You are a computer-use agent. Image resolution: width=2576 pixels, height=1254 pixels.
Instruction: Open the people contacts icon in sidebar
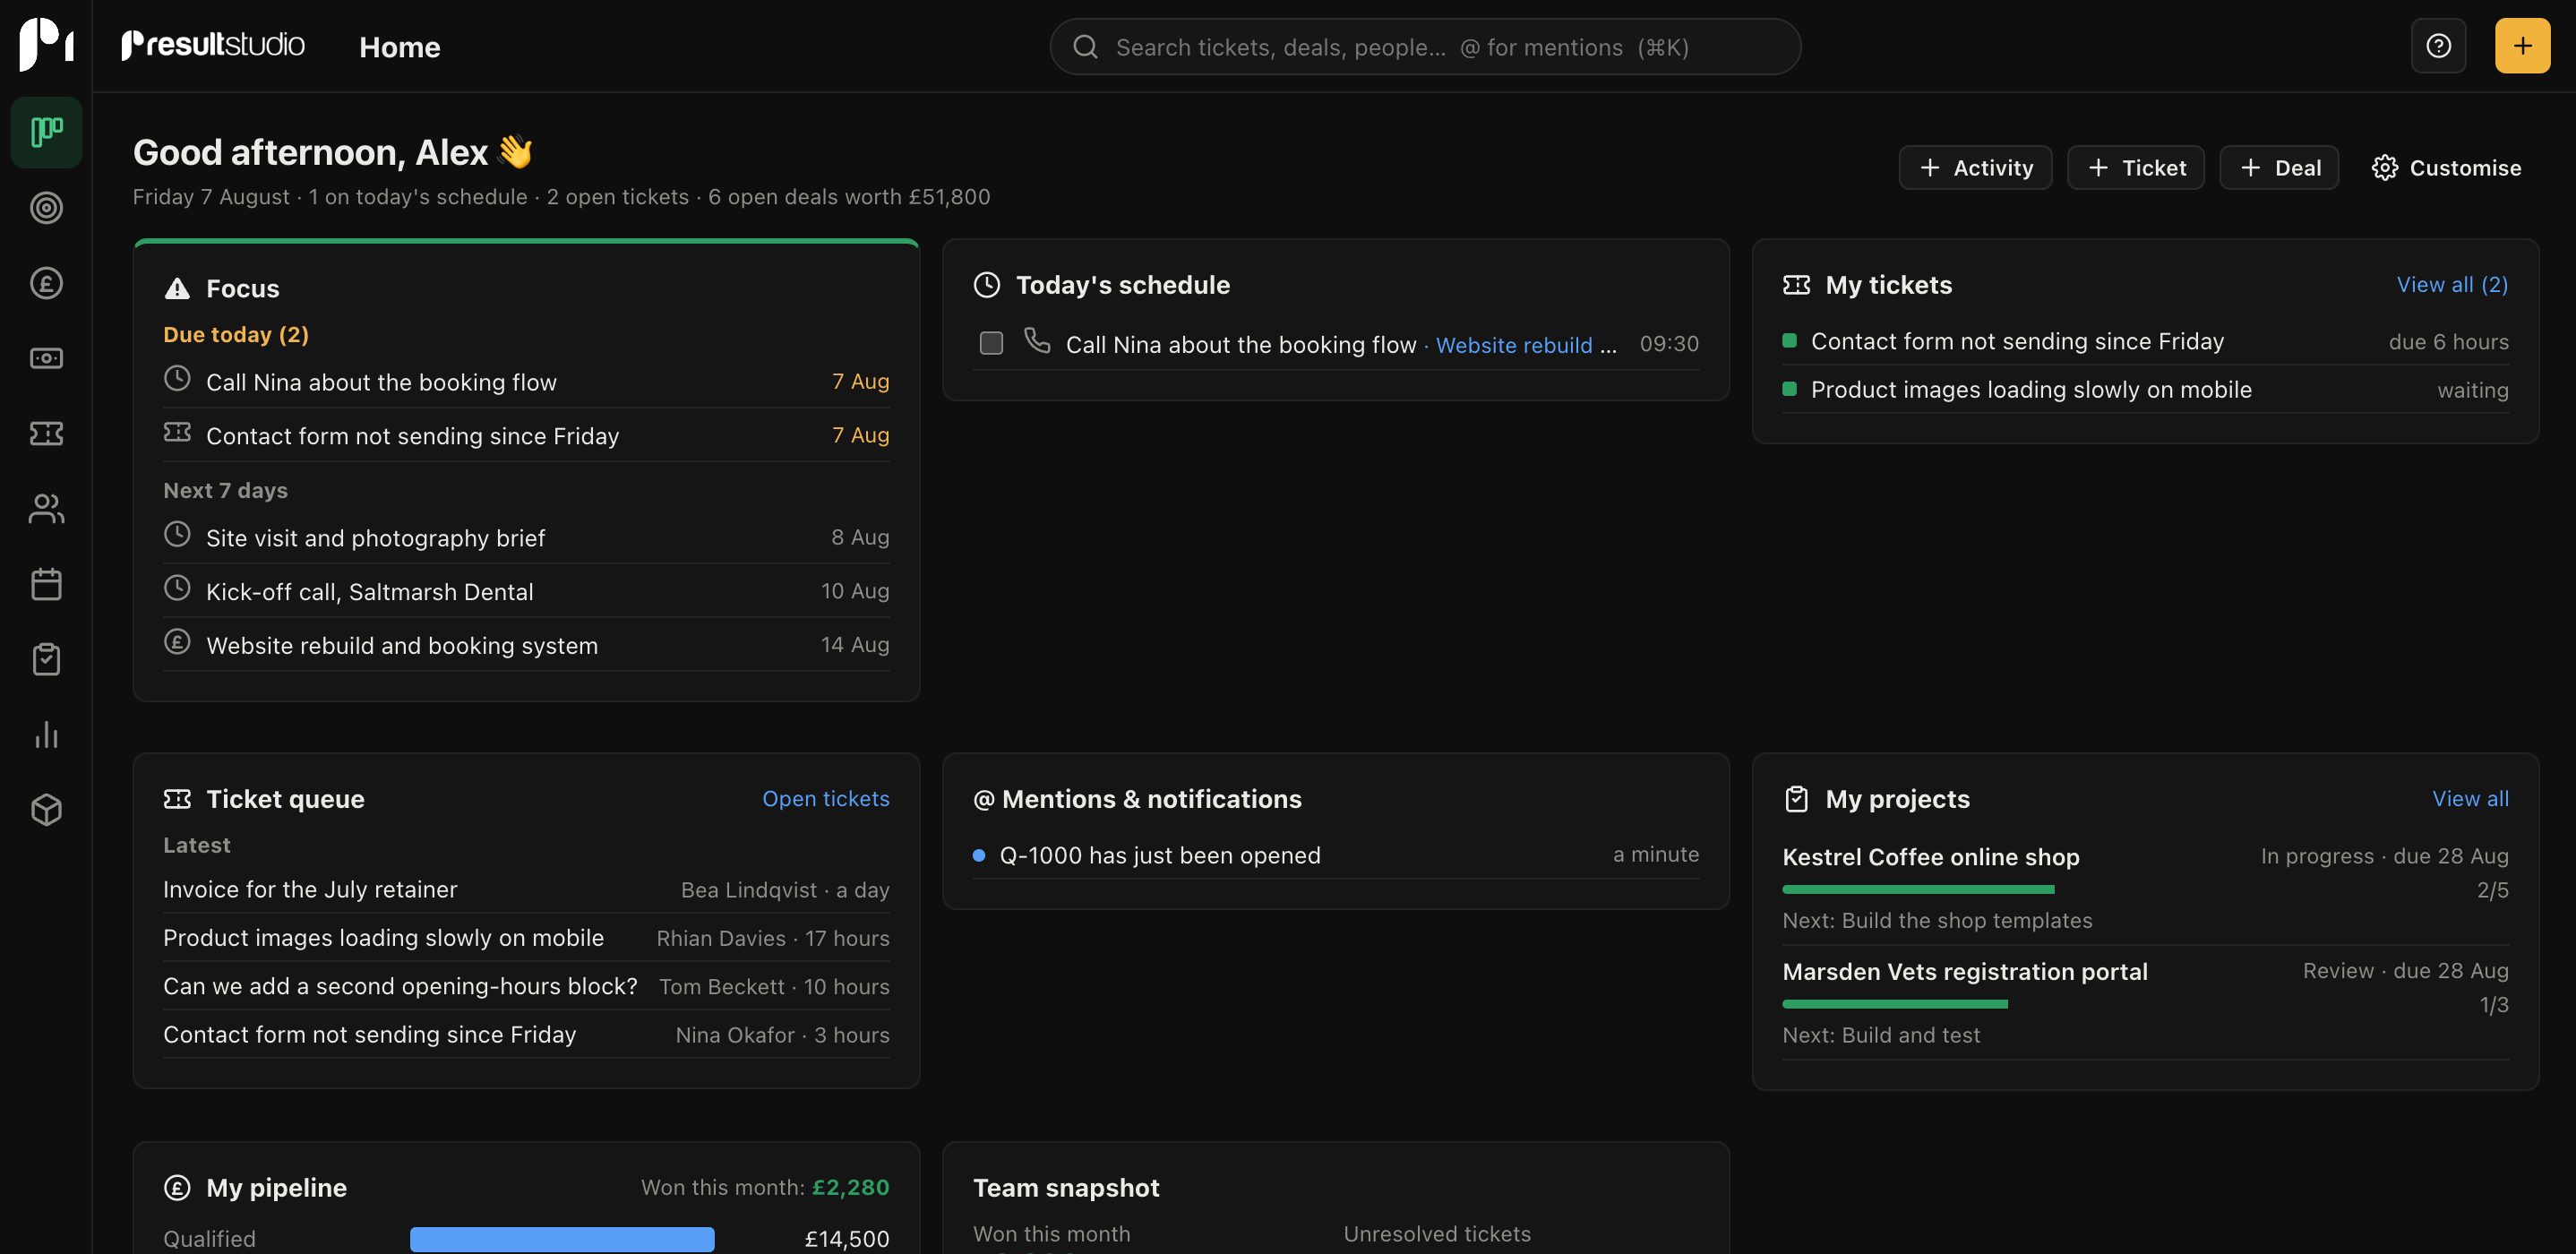click(x=46, y=509)
